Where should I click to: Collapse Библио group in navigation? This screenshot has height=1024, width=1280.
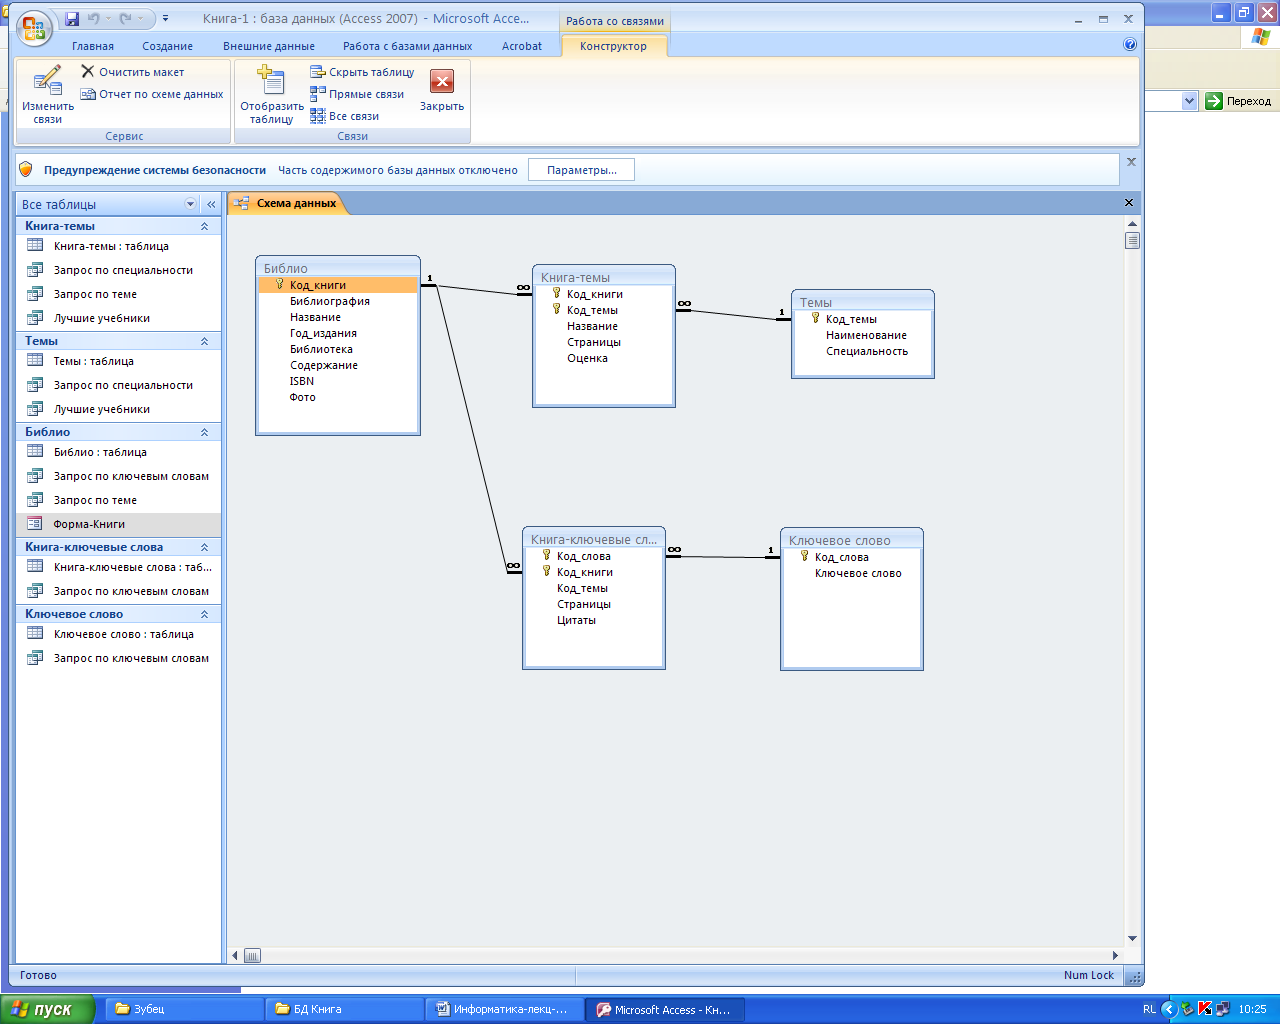(204, 432)
